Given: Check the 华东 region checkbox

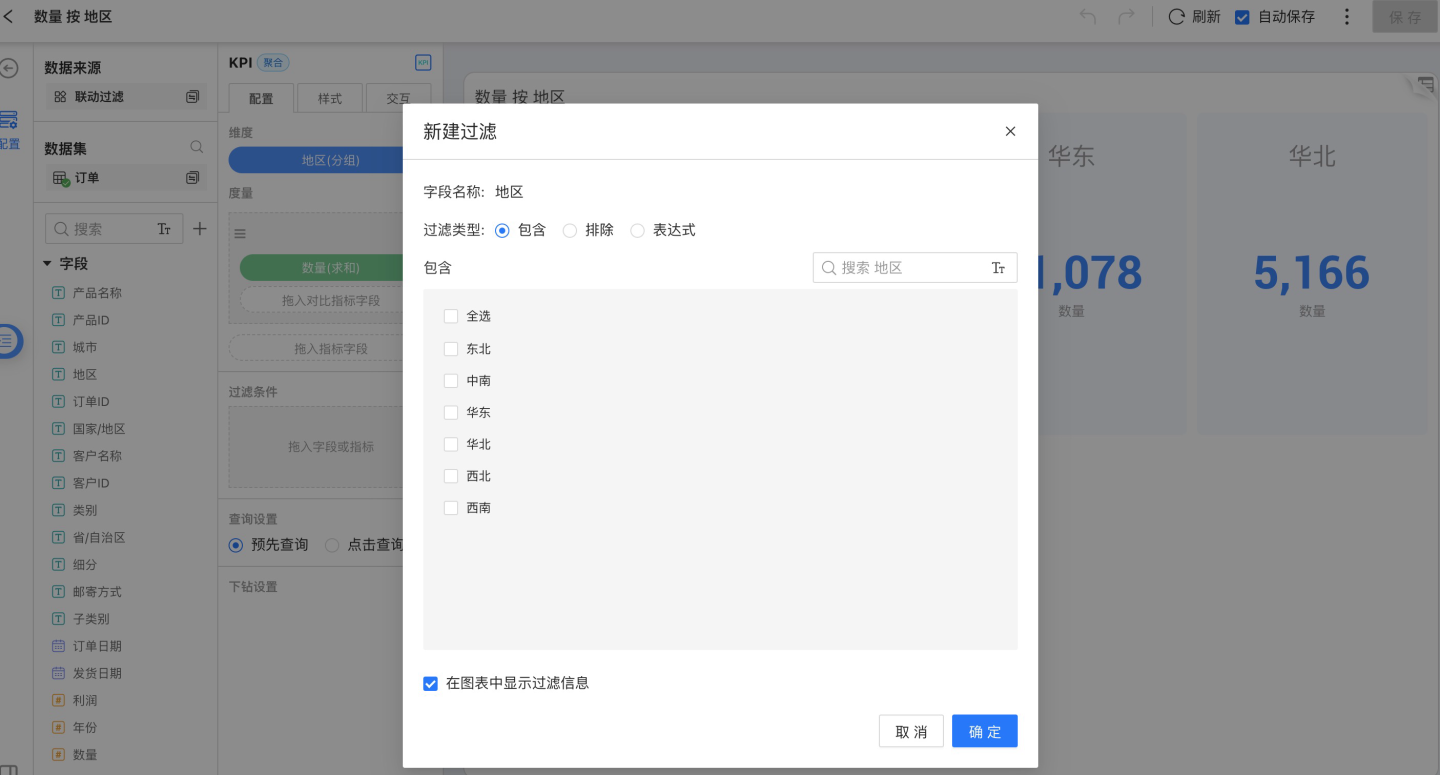Looking at the screenshot, I should click(x=451, y=412).
